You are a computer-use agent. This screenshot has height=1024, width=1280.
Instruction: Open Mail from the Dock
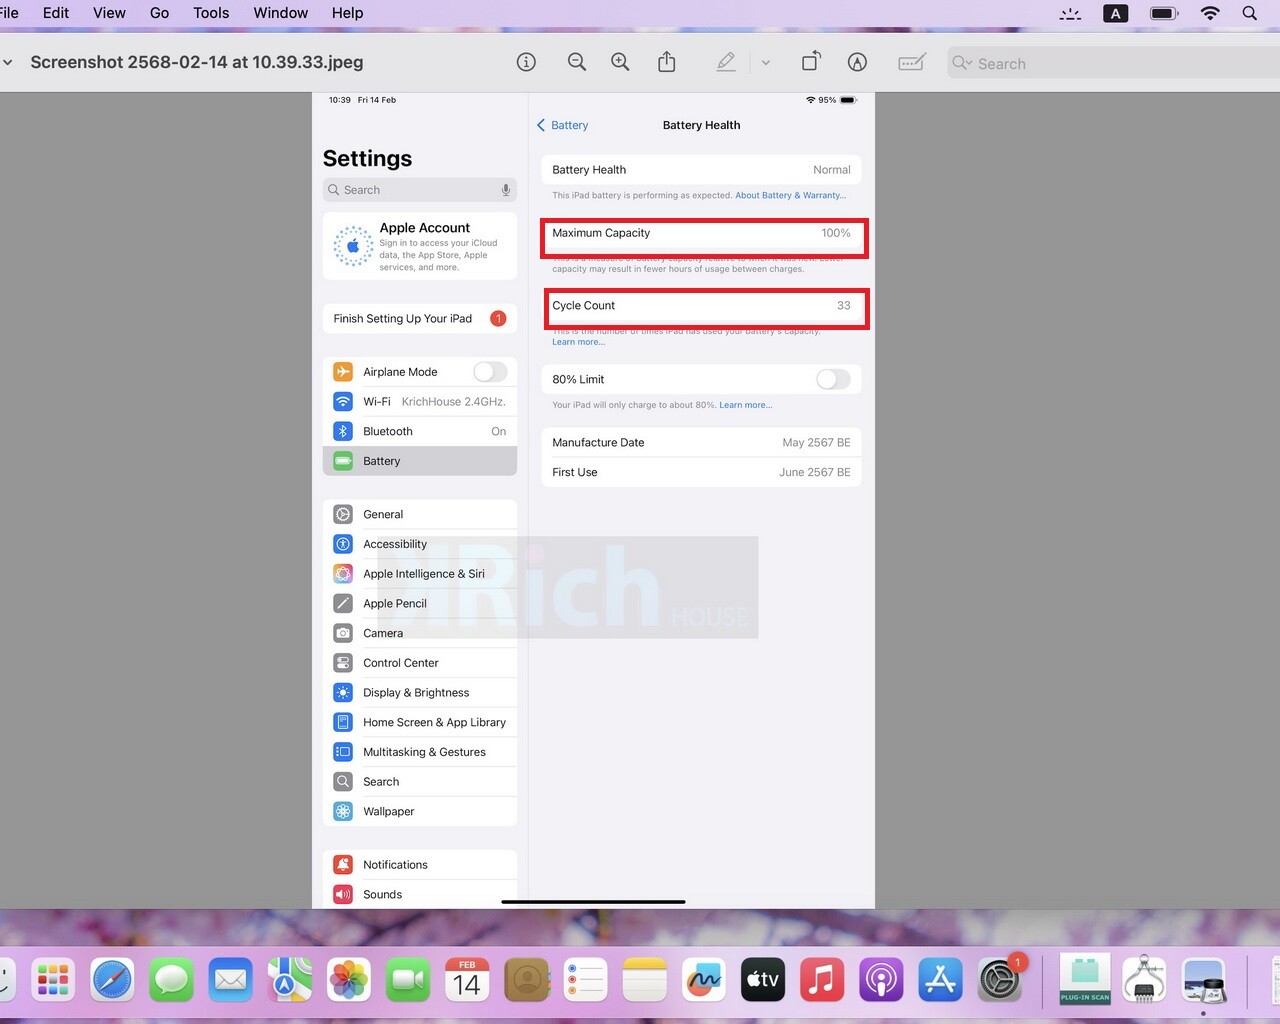coord(230,980)
